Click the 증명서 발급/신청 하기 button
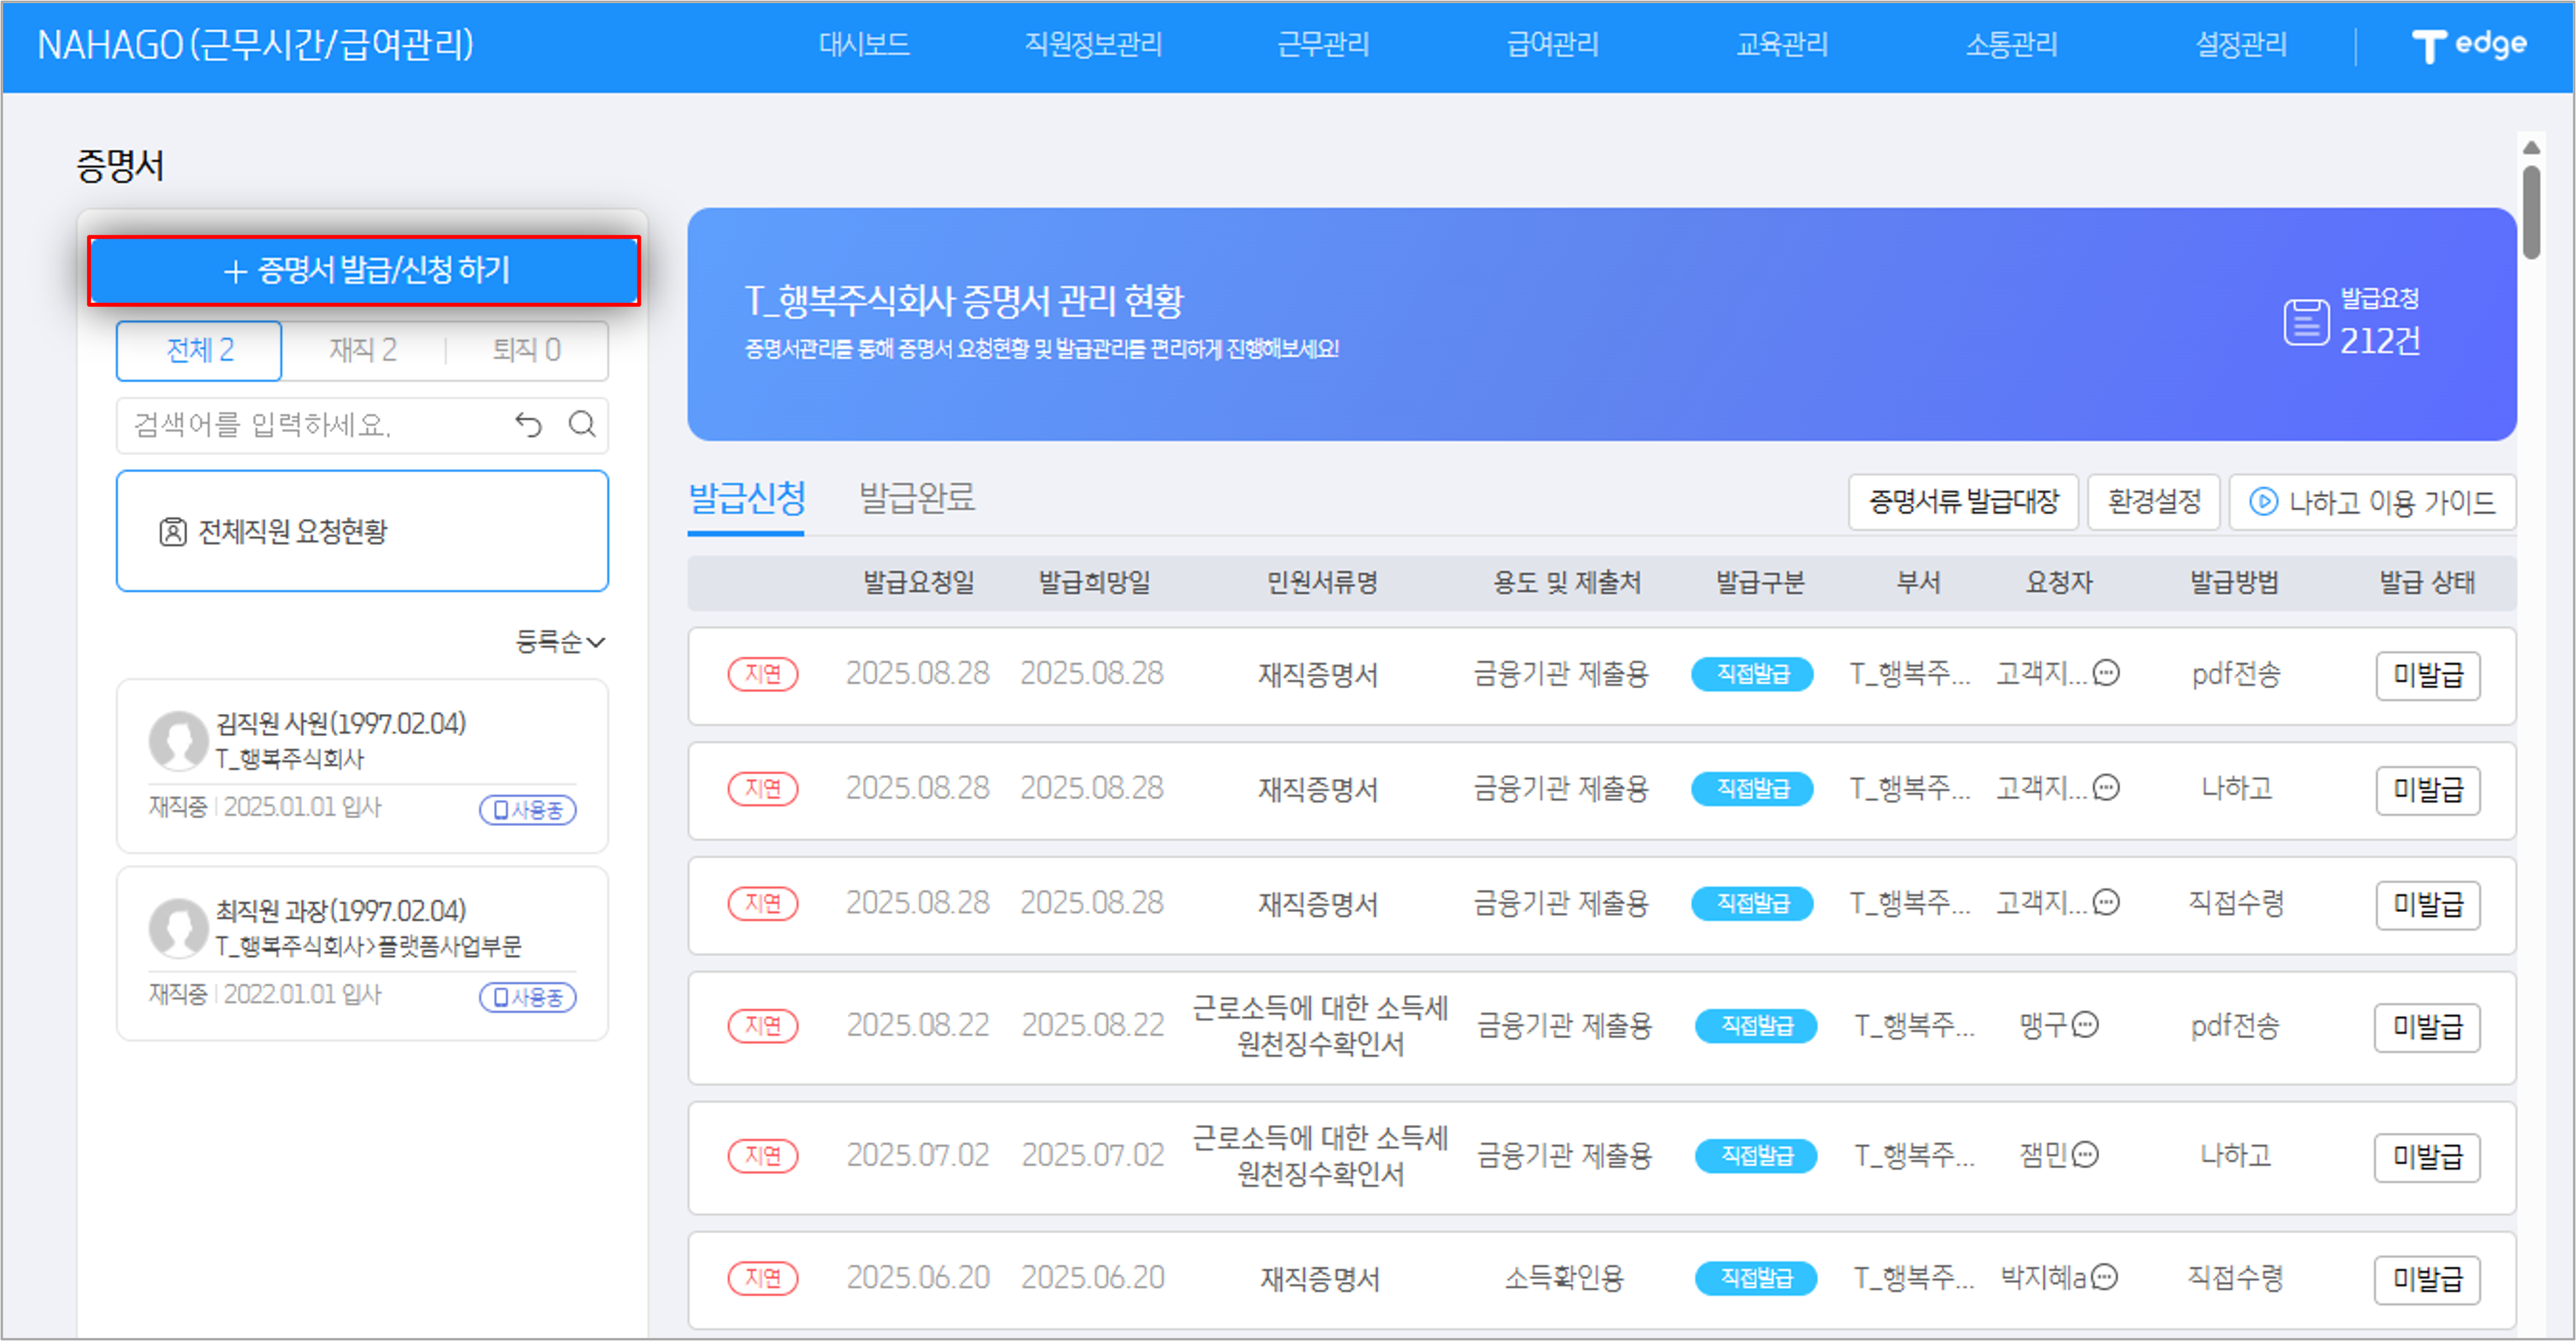Screen dimensions: 2576x1341 click(364, 270)
